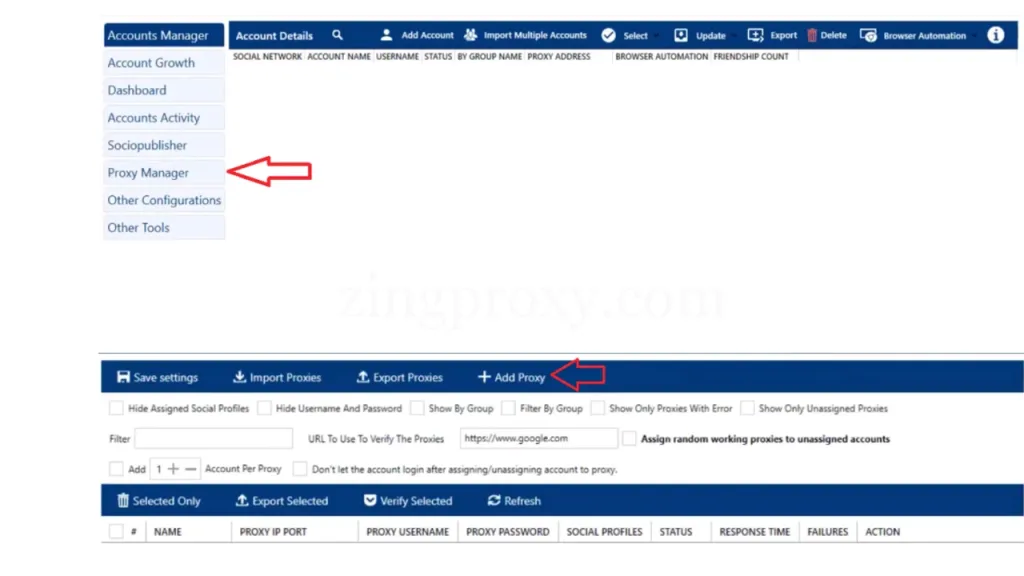Click the red Delete trash icon
1024x576 pixels.
(812, 35)
